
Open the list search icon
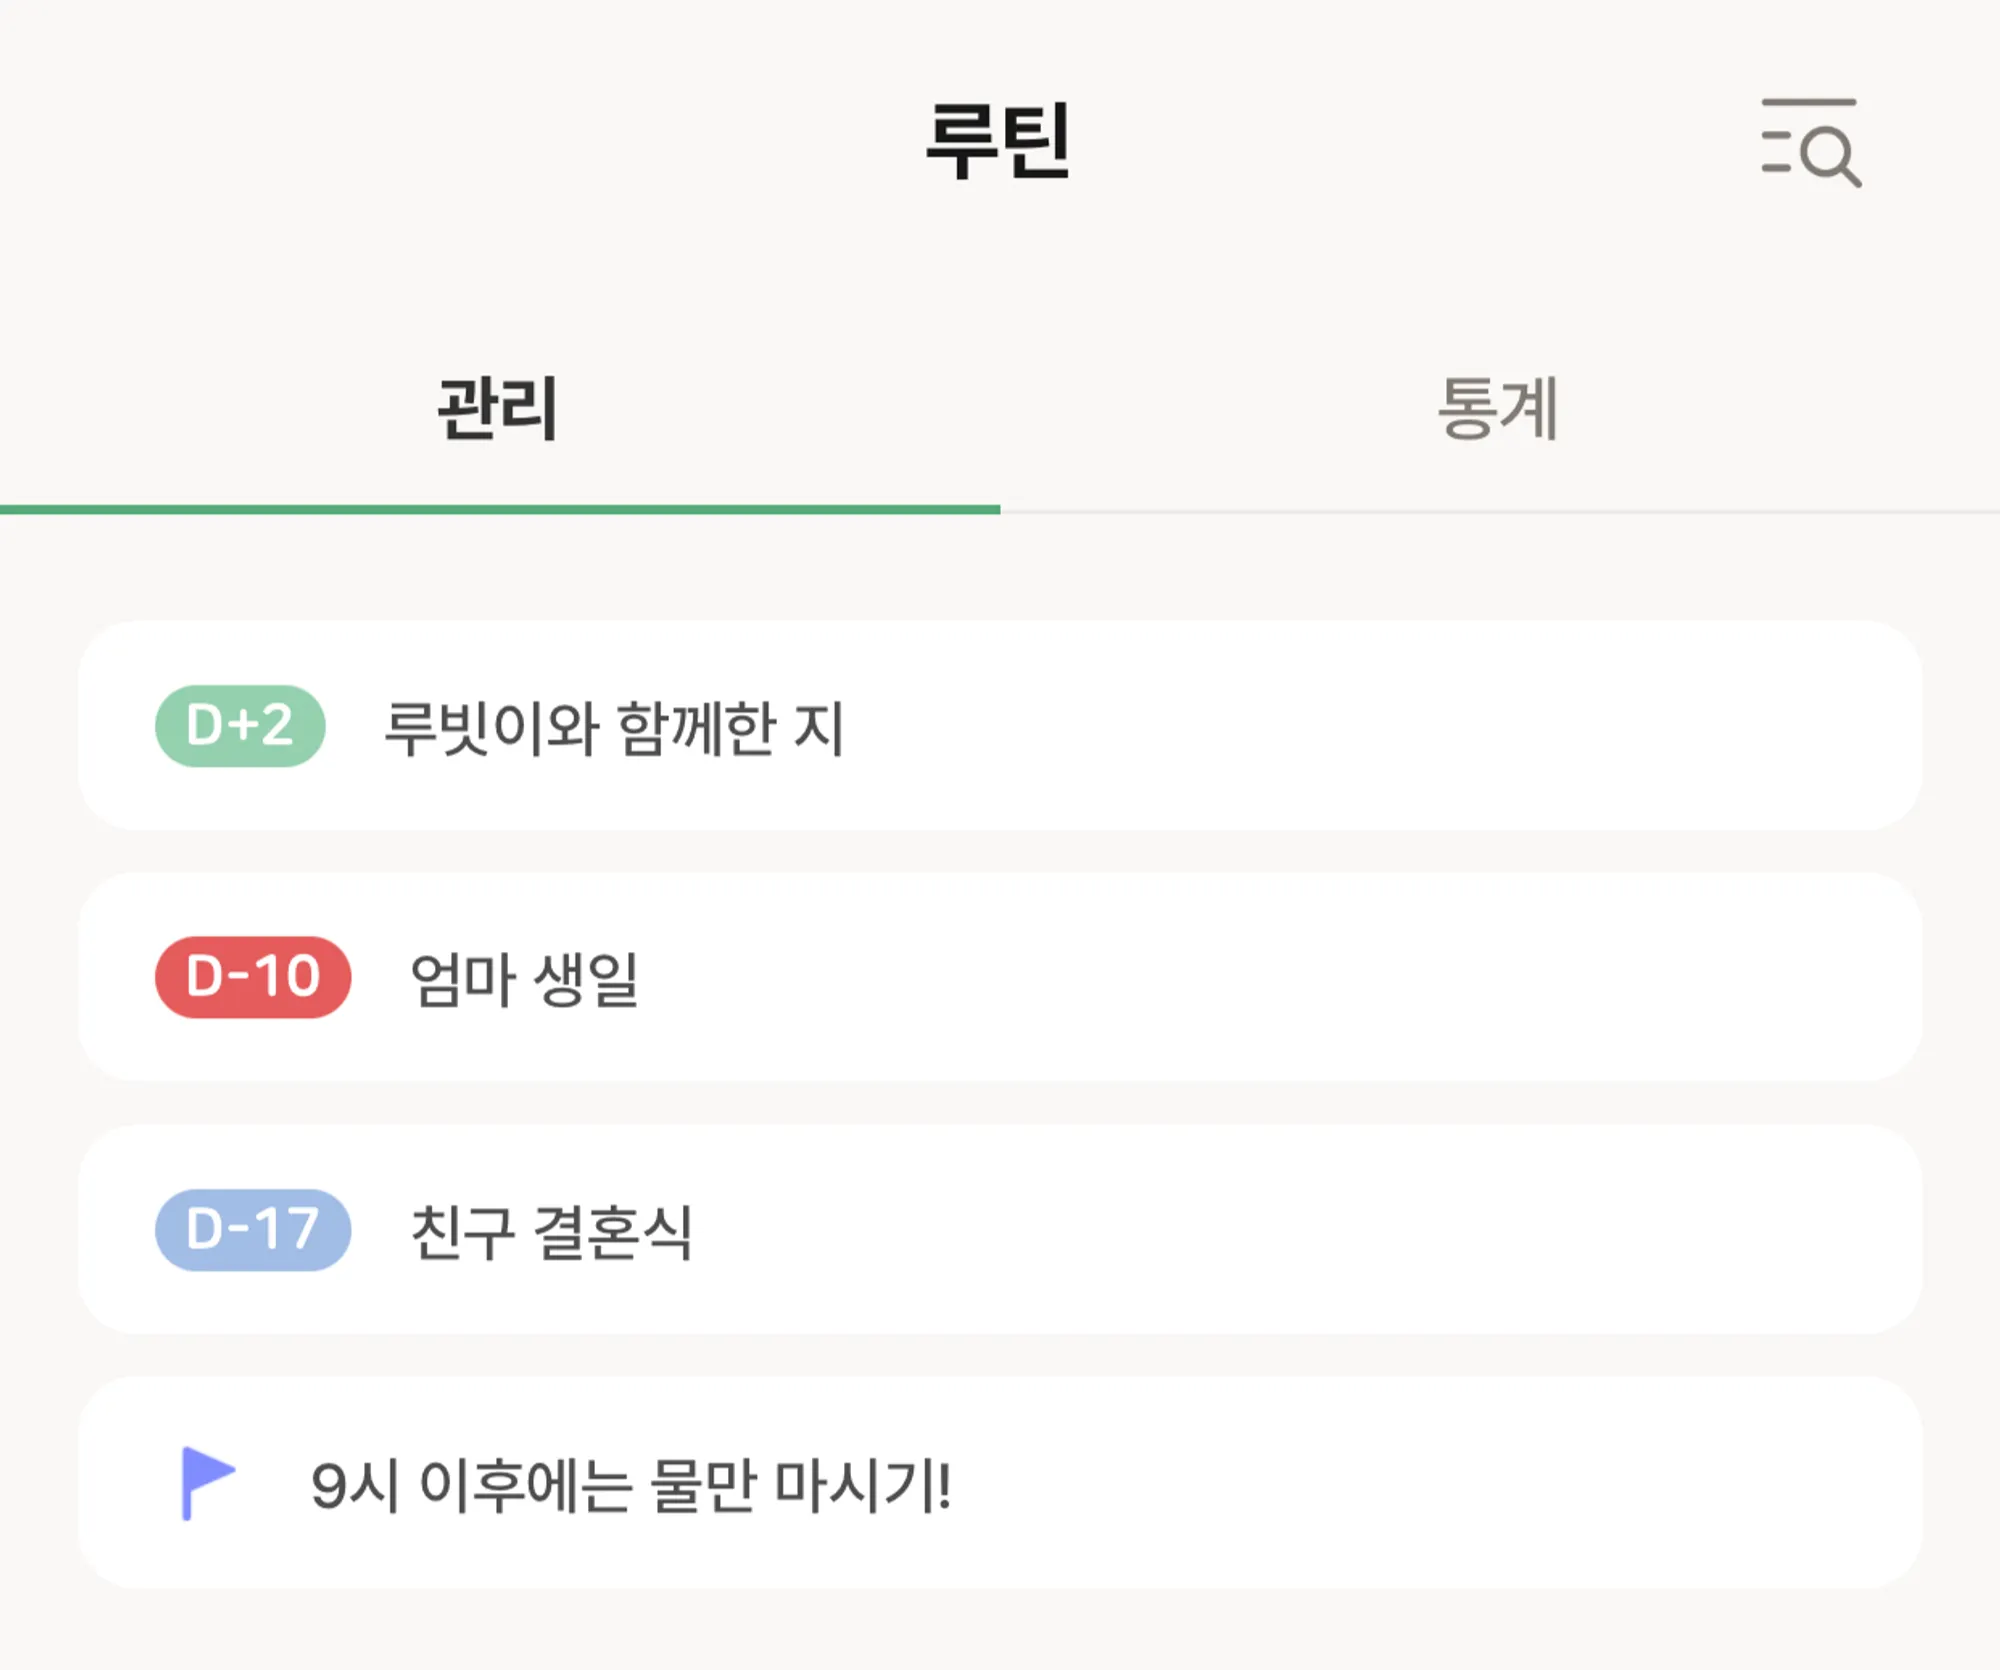click(x=1811, y=143)
